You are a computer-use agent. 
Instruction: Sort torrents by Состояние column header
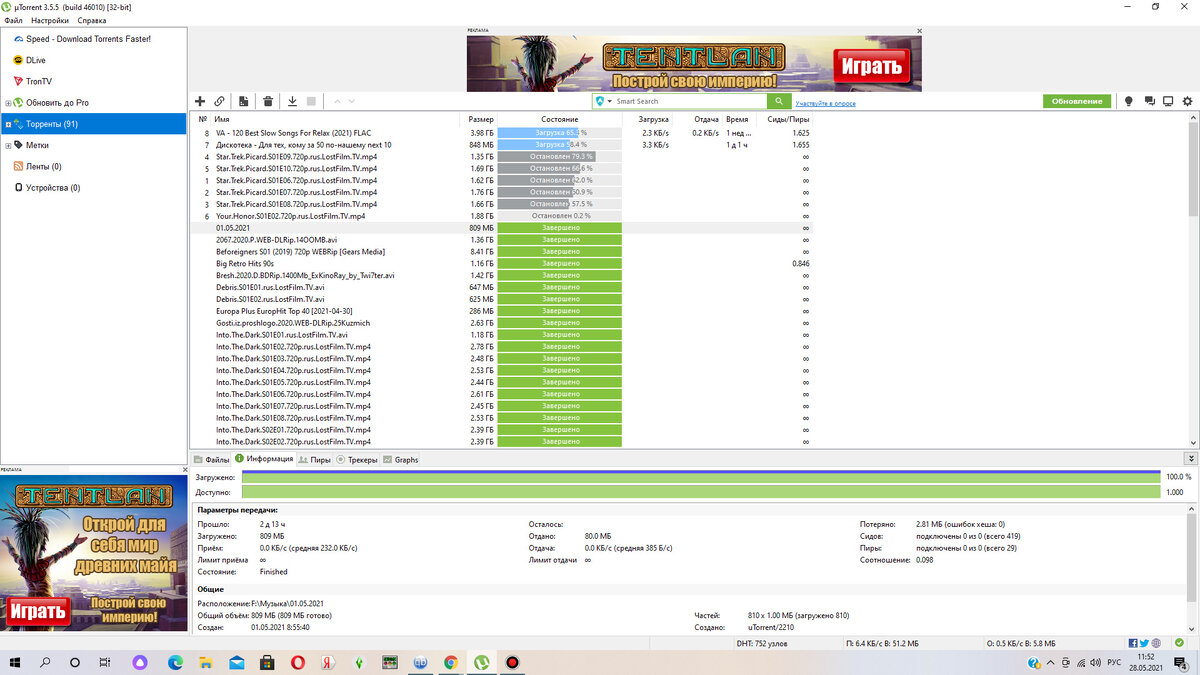560,119
